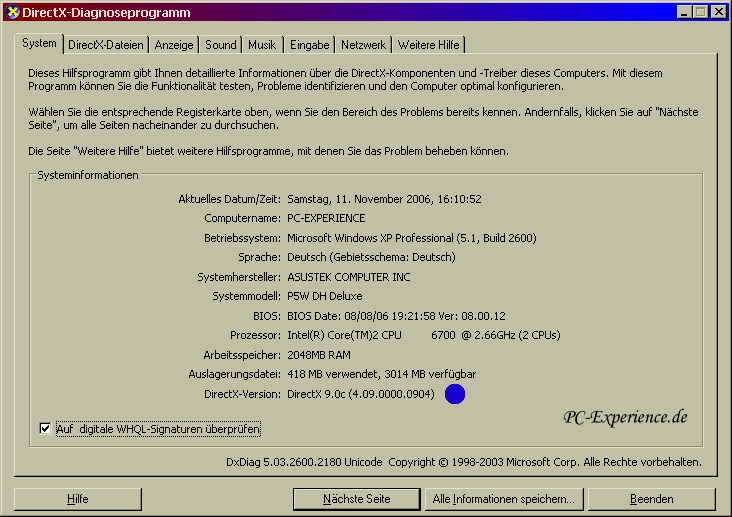This screenshot has width=732, height=517.
Task: Click the 'Aktuelles Datum/Zeit:' label
Action: [x=229, y=199]
